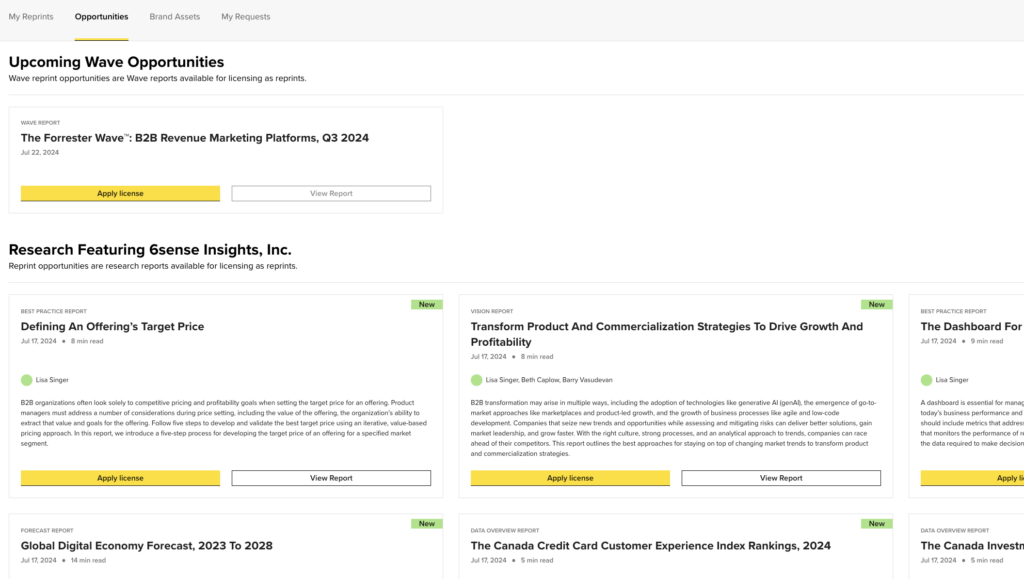The height and width of the screenshot is (579, 1024).
Task: Click New badge on Defining An Offering's card
Action: [x=426, y=304]
